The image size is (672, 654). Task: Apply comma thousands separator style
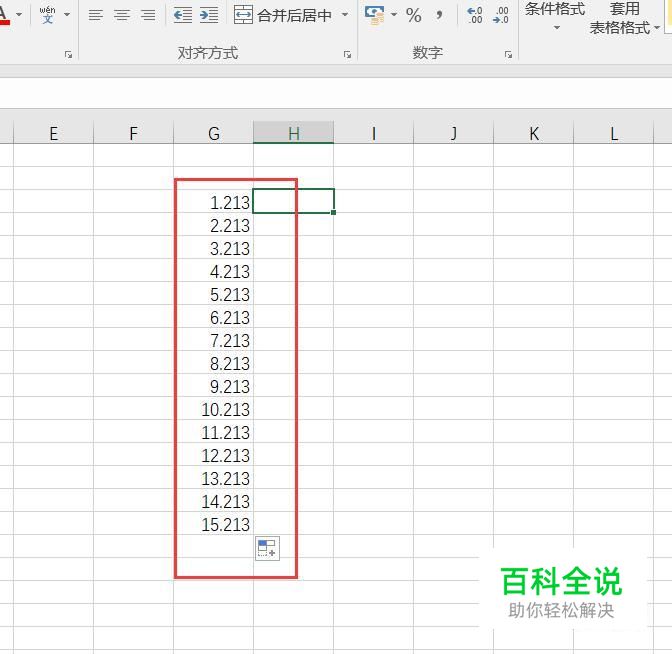click(x=439, y=15)
